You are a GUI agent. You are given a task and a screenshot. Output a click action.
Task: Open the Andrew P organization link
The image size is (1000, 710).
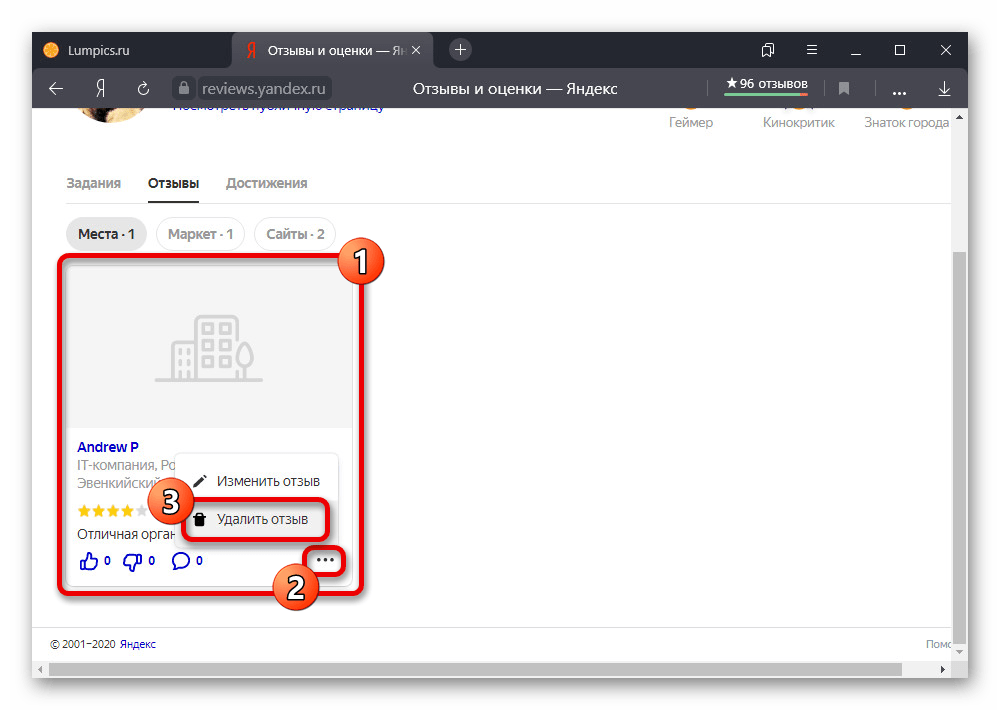(x=108, y=447)
